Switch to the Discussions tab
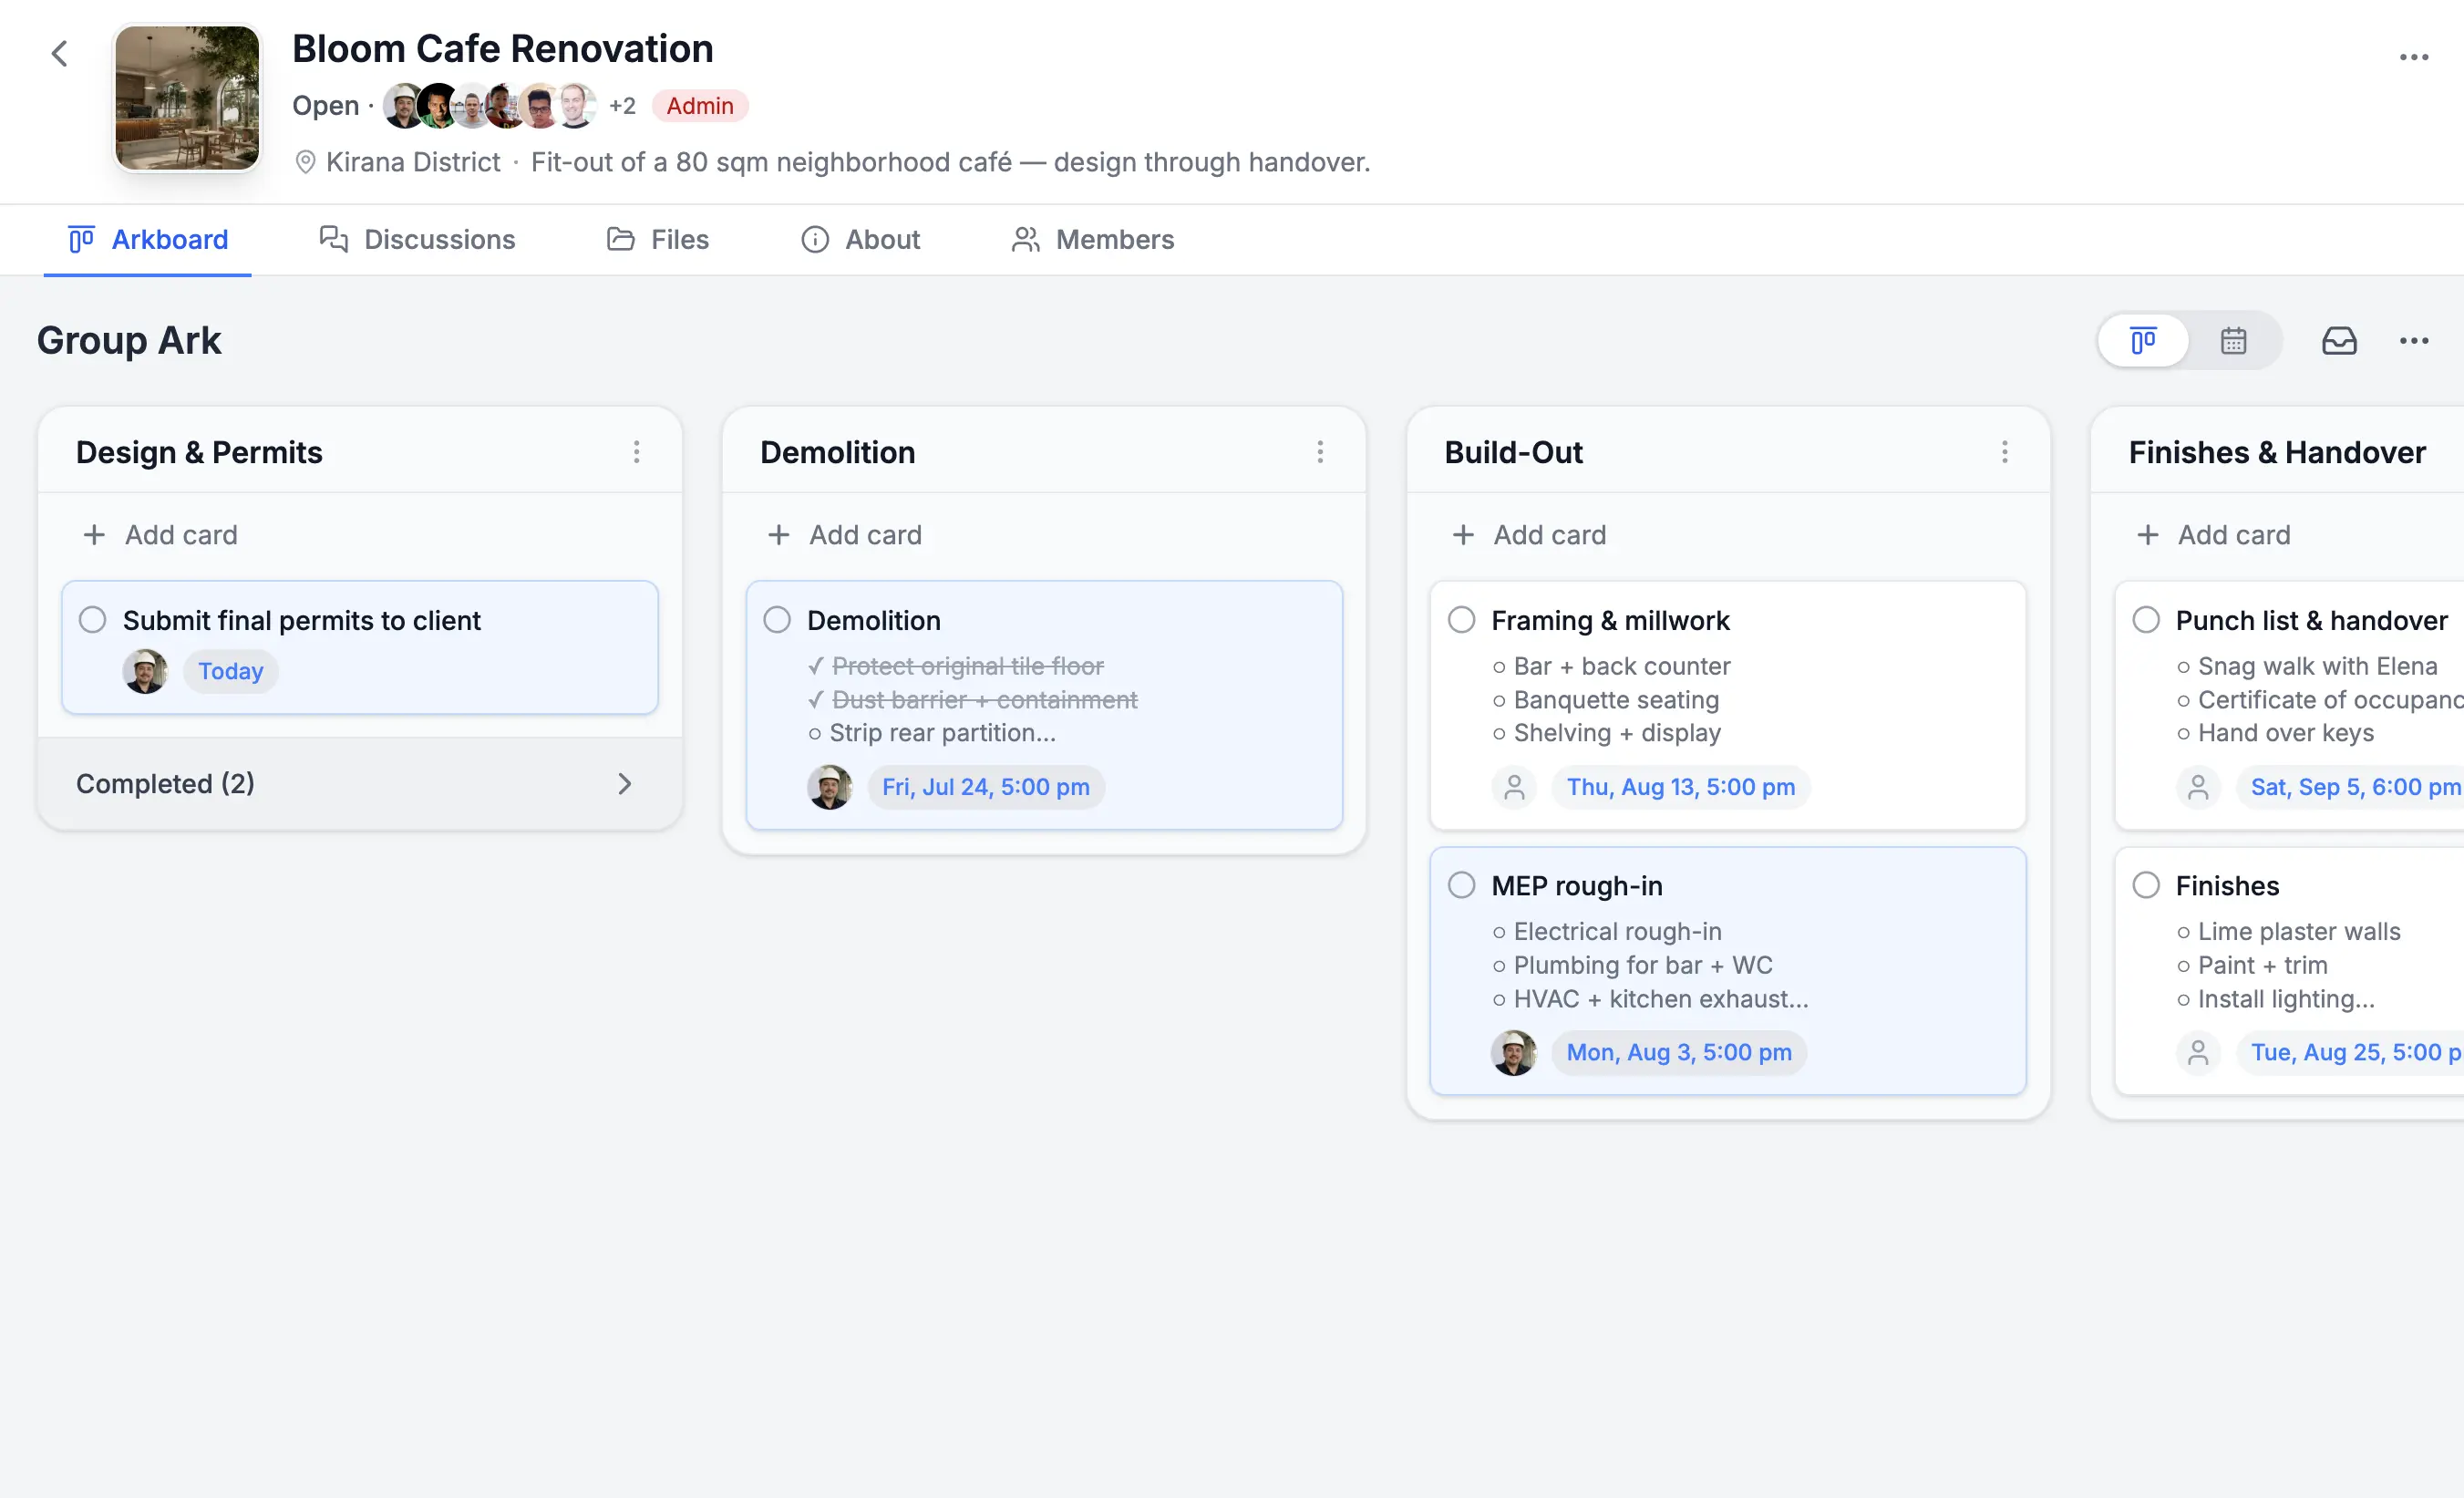 click(417, 240)
